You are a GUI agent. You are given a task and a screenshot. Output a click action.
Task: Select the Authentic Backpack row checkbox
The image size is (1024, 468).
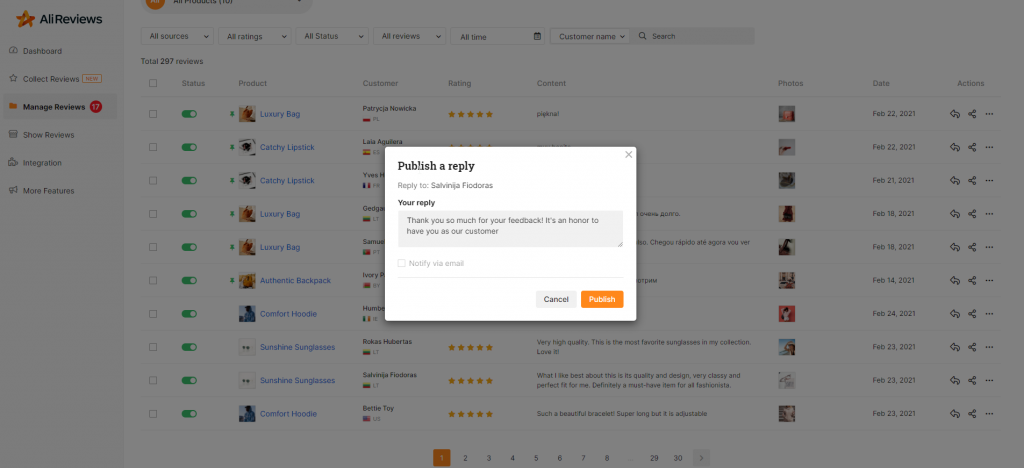coord(153,281)
